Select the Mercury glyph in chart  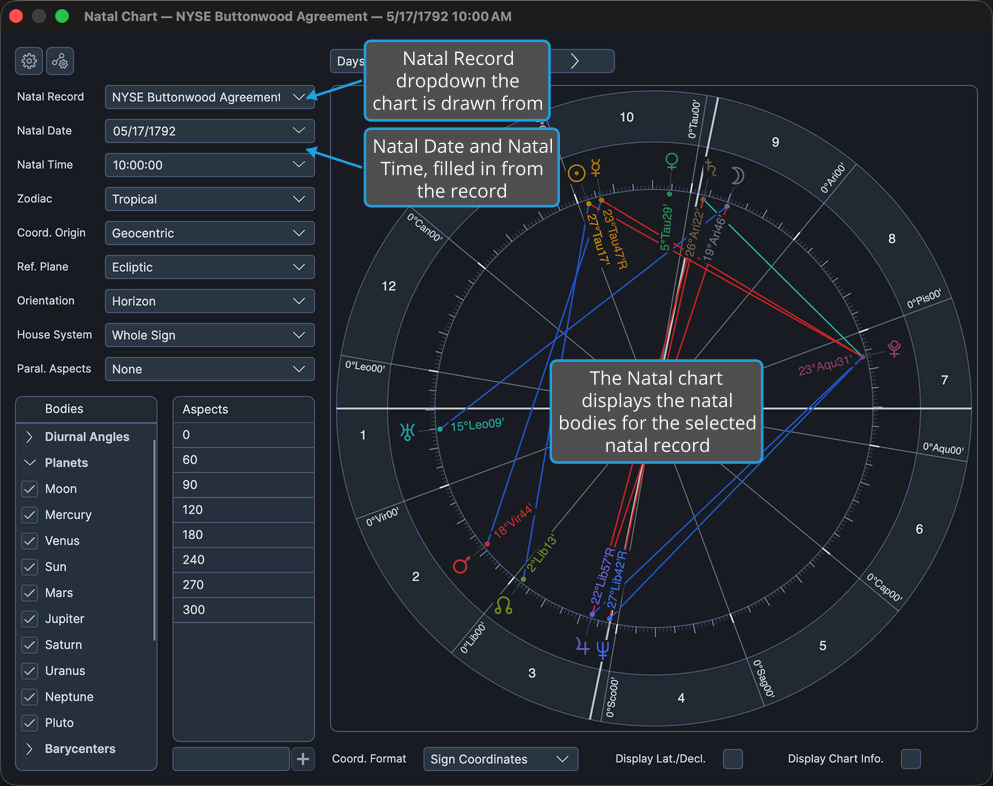point(595,168)
